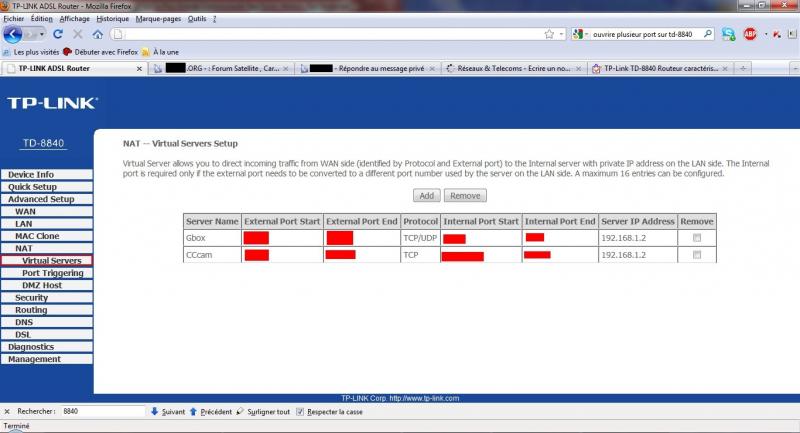
Task: Open the URL bar history dropdown
Action: tap(562, 34)
